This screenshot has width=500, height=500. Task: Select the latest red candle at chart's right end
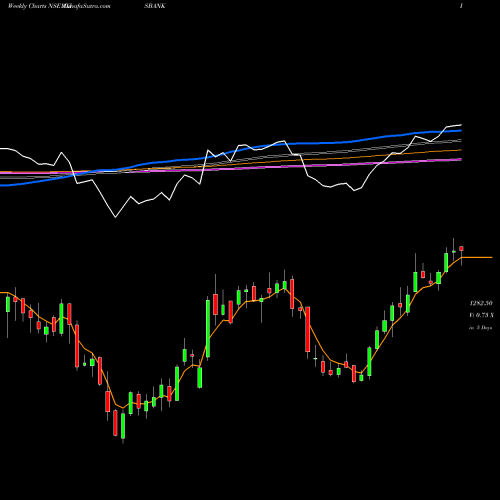coord(462,248)
